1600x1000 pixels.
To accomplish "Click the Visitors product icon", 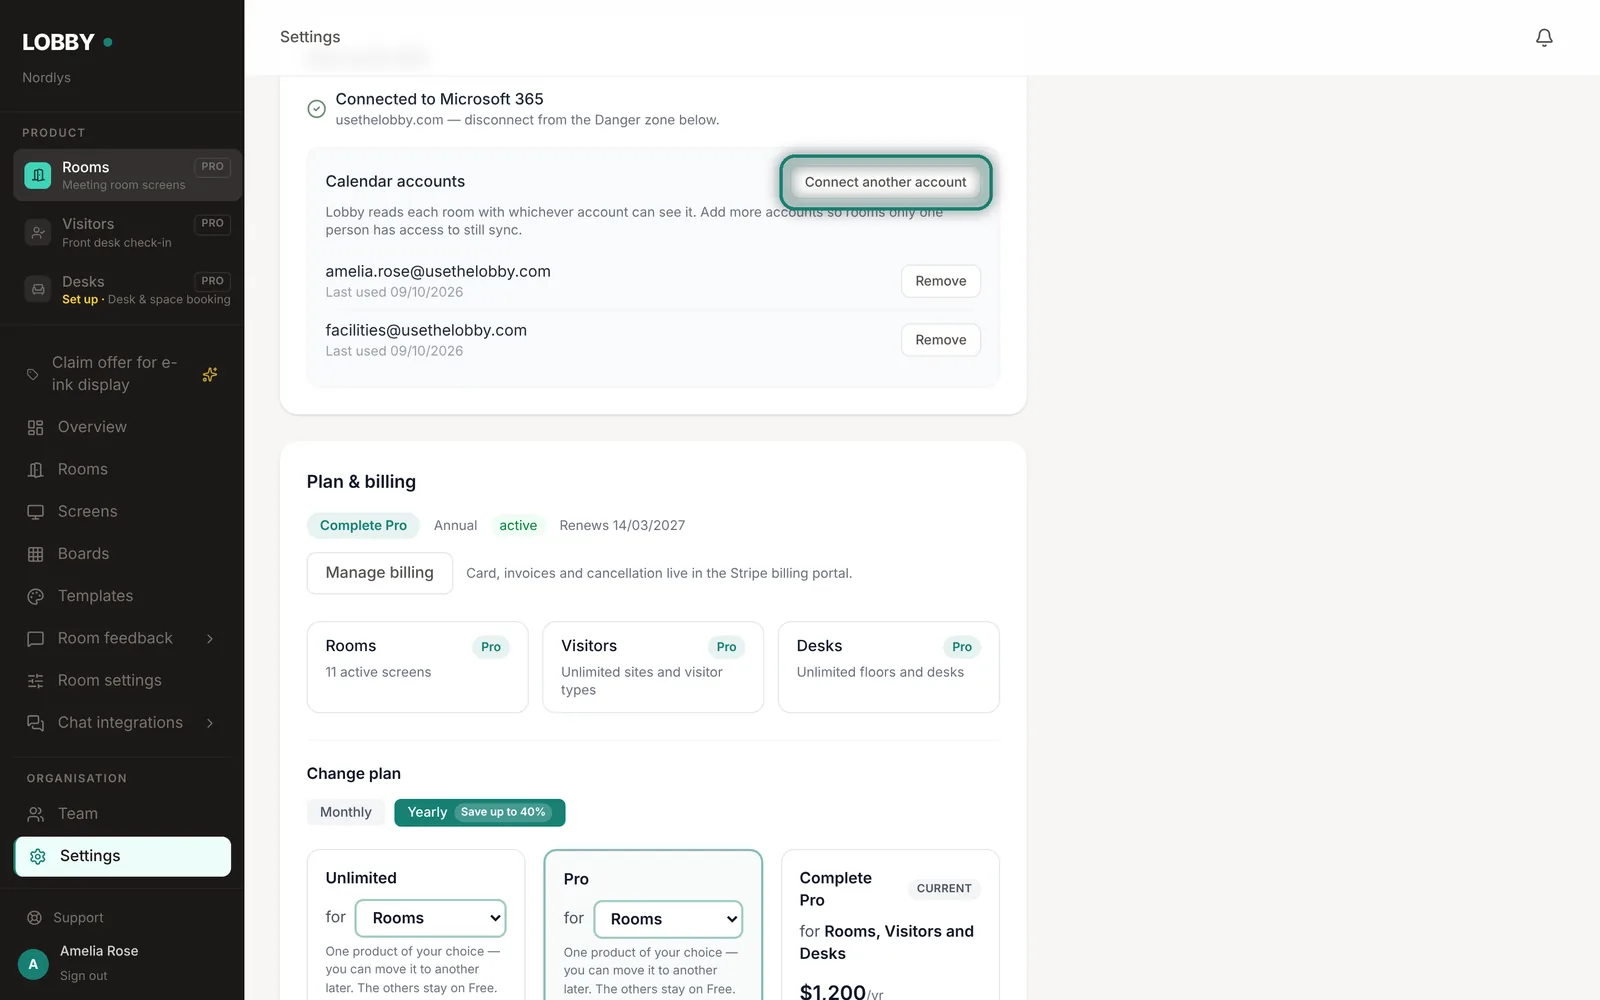I will [38, 232].
